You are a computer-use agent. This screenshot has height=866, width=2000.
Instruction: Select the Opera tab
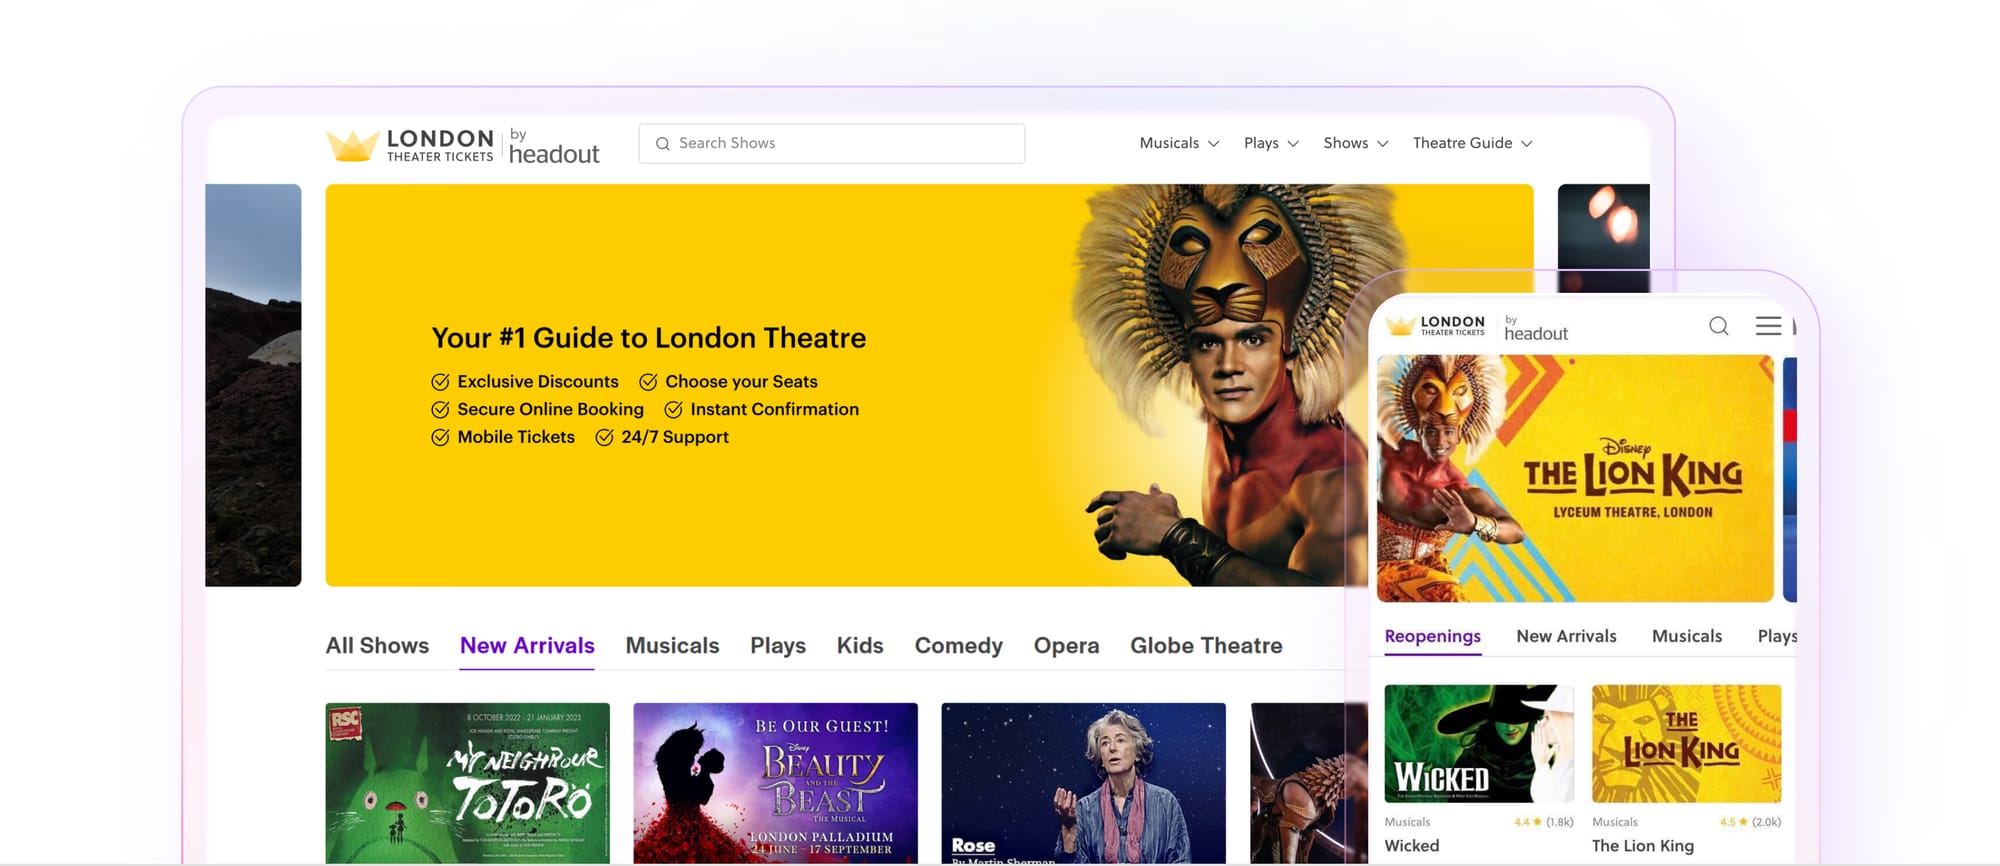pyautogui.click(x=1066, y=646)
